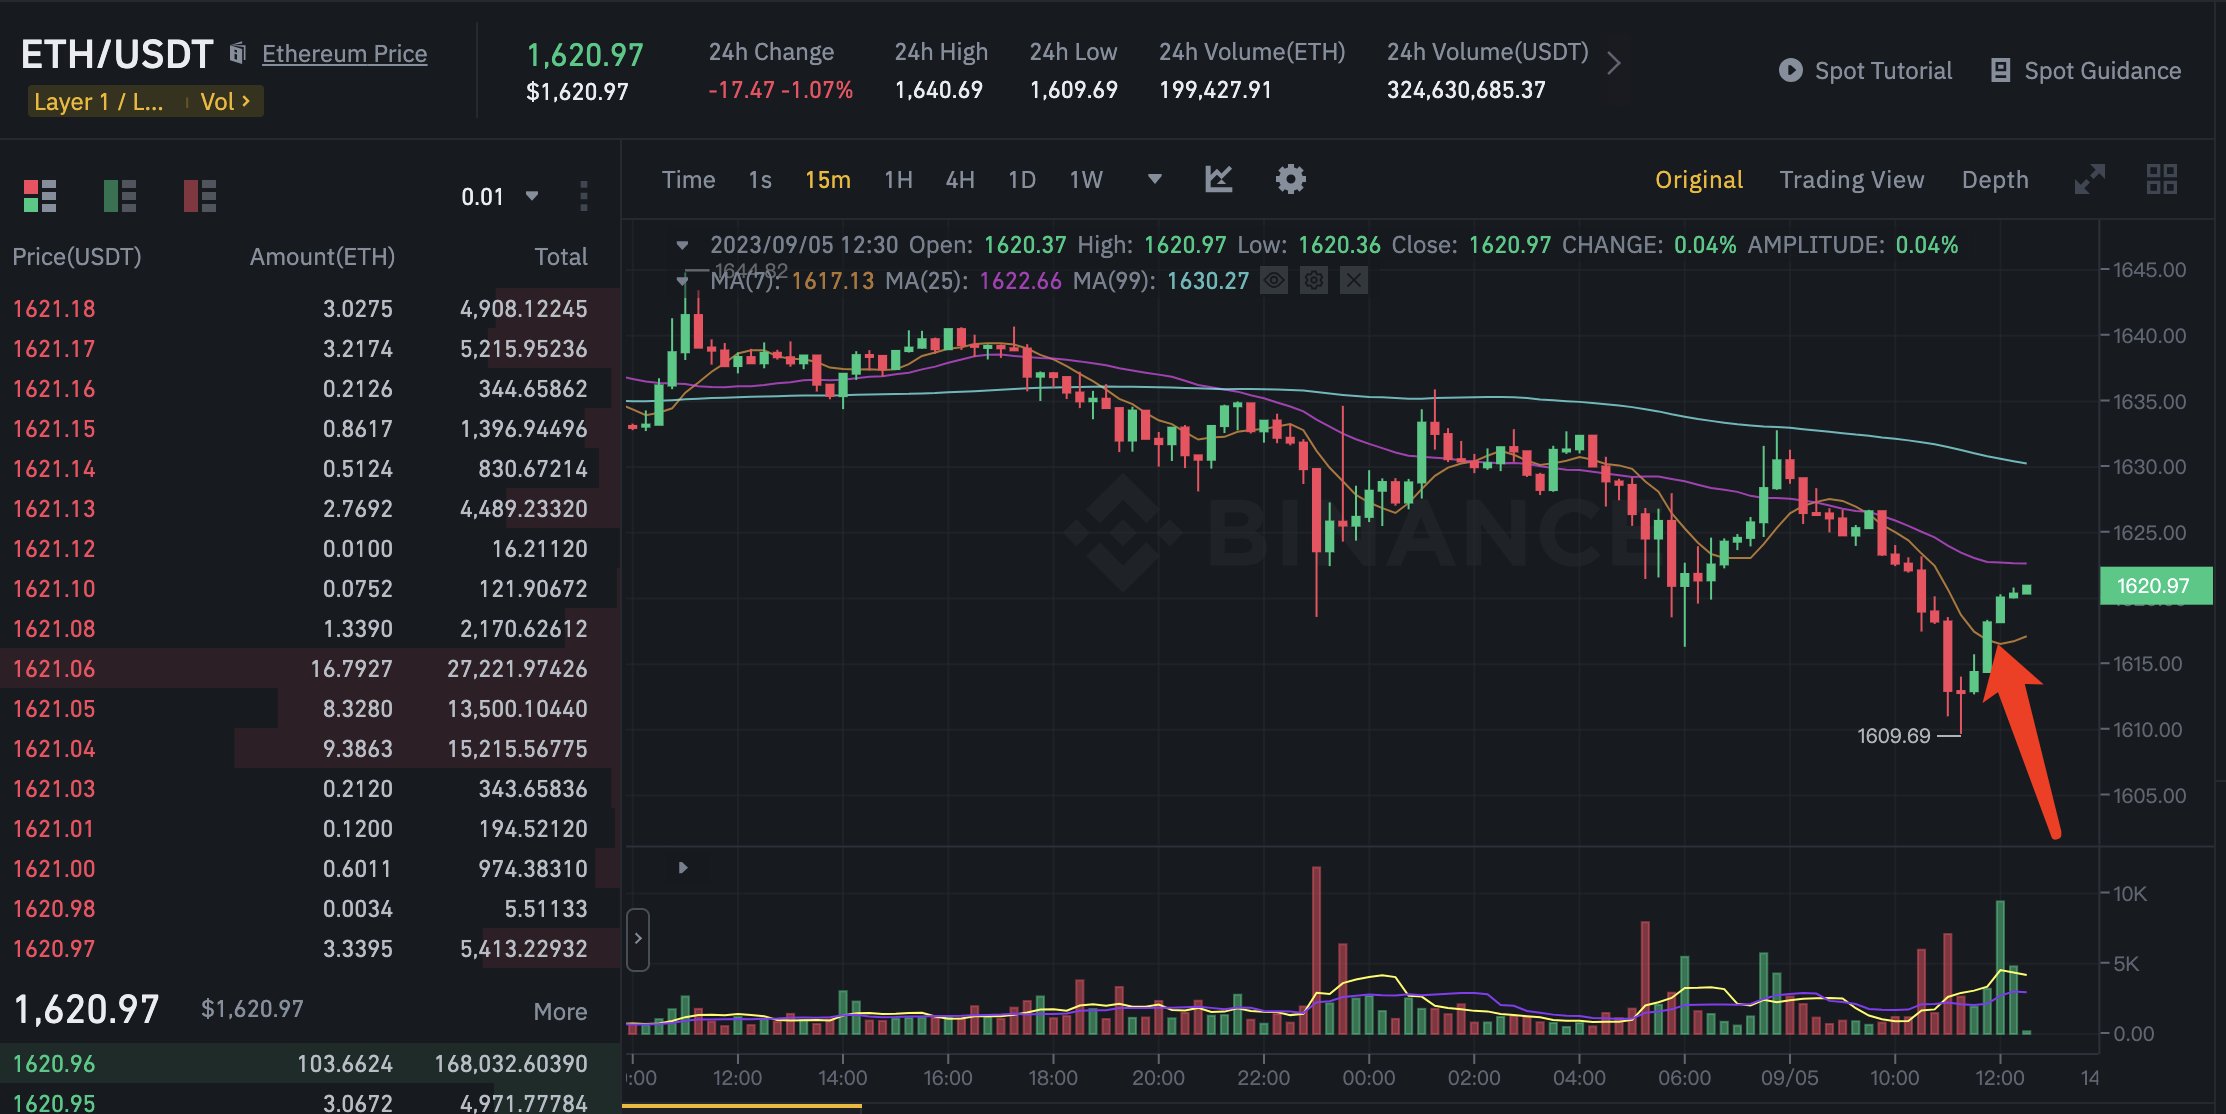Toggle MA indicator visibility eye
This screenshot has height=1114, width=2226.
coord(1274,281)
